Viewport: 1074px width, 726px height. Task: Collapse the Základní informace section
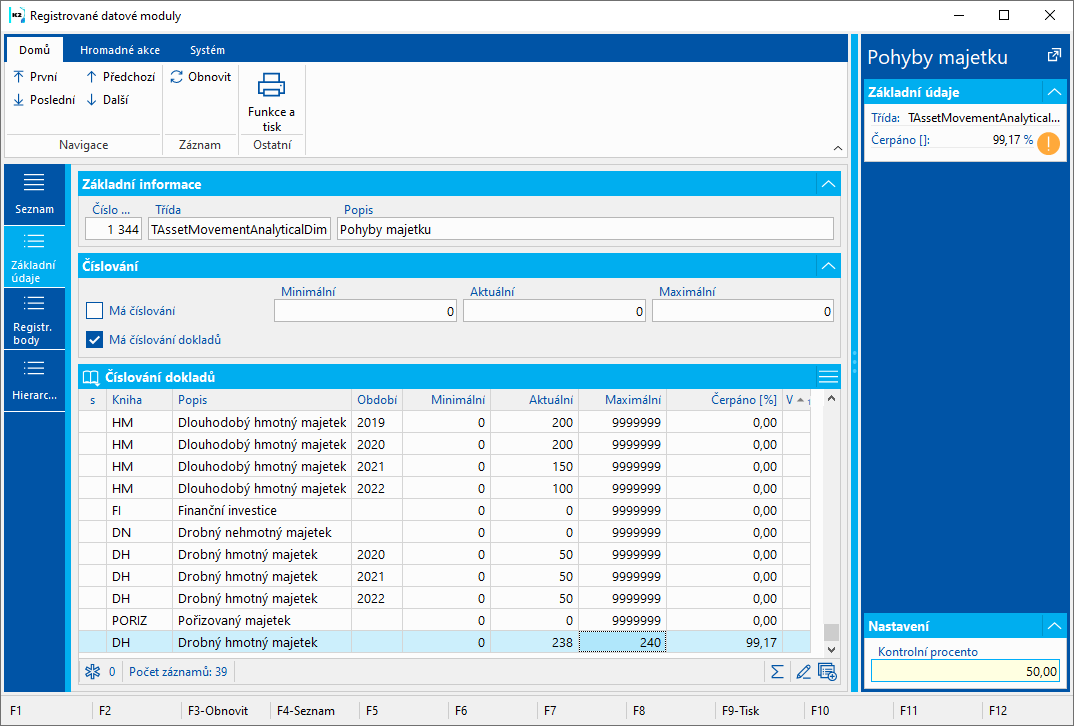827,184
